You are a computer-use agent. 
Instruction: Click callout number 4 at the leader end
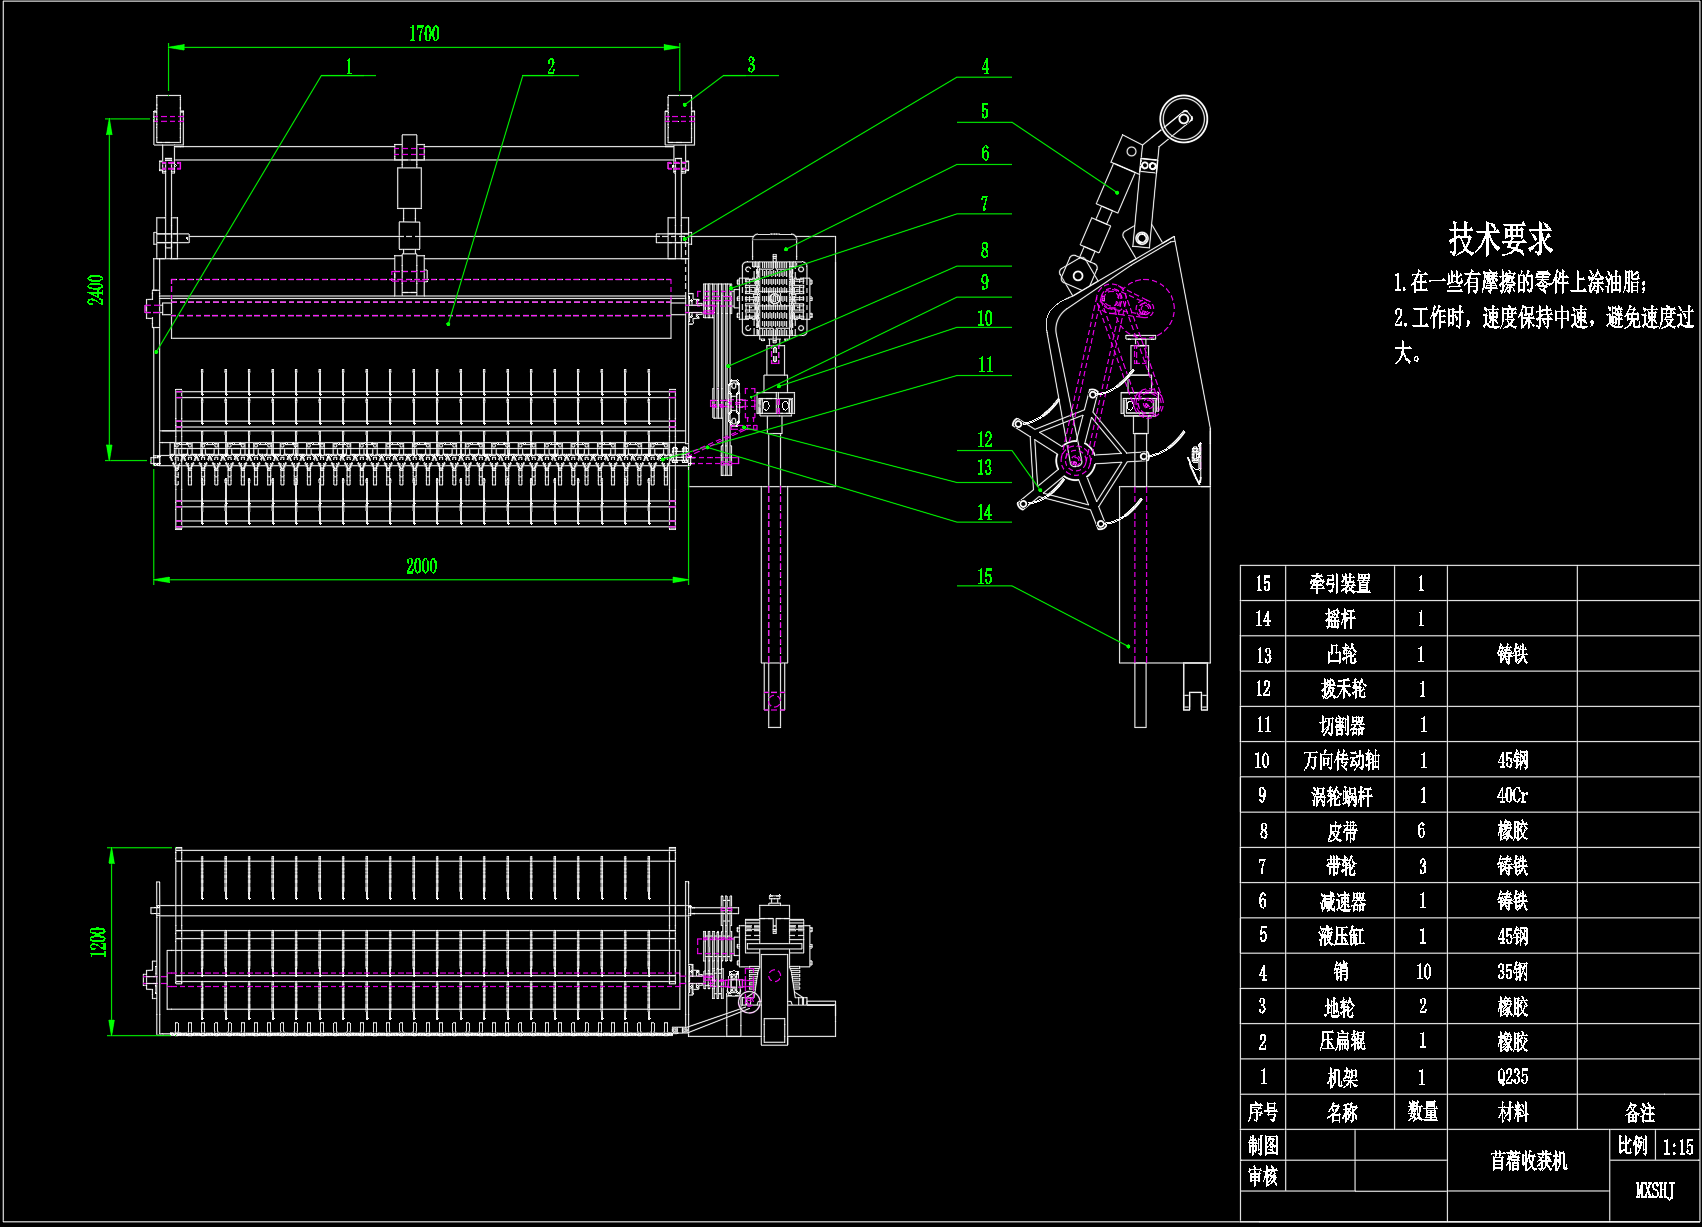click(x=985, y=66)
